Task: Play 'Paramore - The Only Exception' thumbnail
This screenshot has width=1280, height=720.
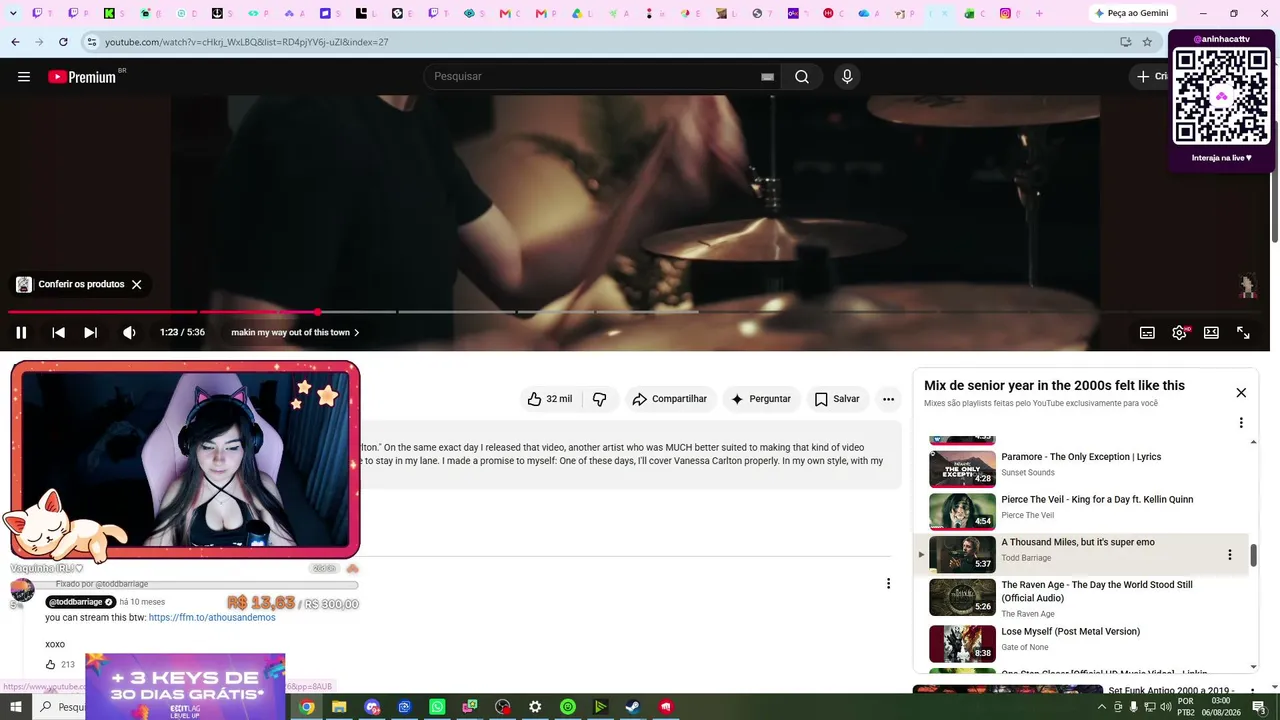Action: (962, 468)
